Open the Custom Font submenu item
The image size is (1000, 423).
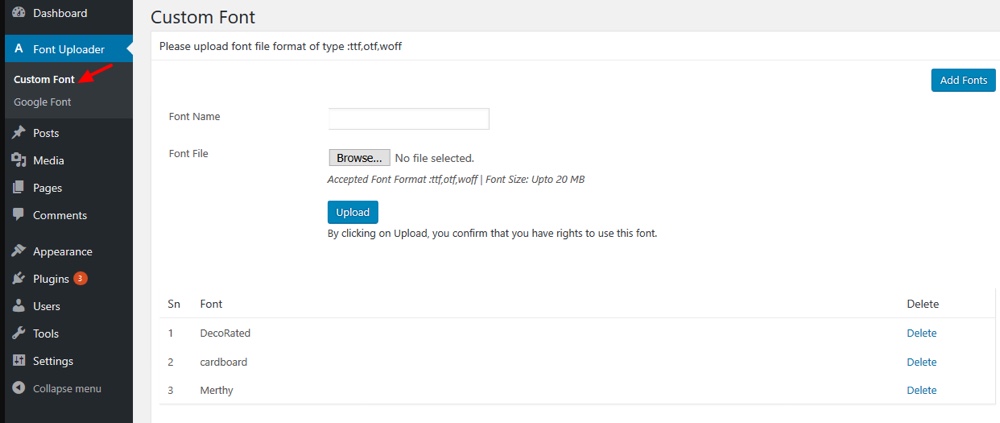coord(44,79)
